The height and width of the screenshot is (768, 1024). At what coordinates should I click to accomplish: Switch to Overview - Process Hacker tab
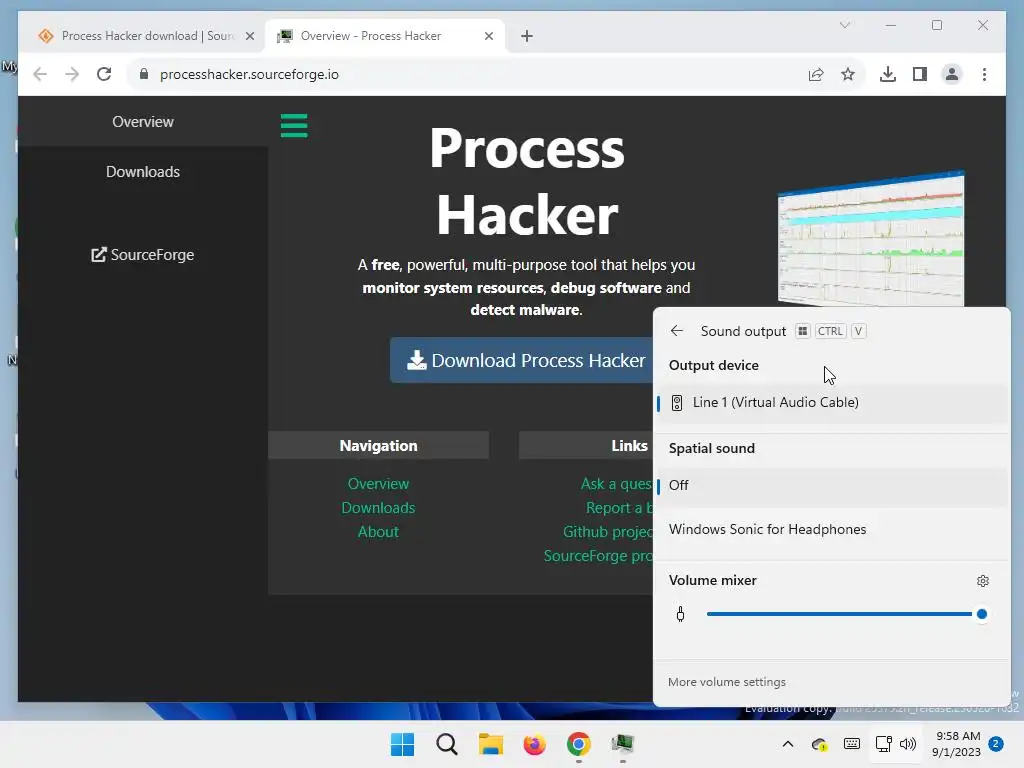tap(385, 36)
